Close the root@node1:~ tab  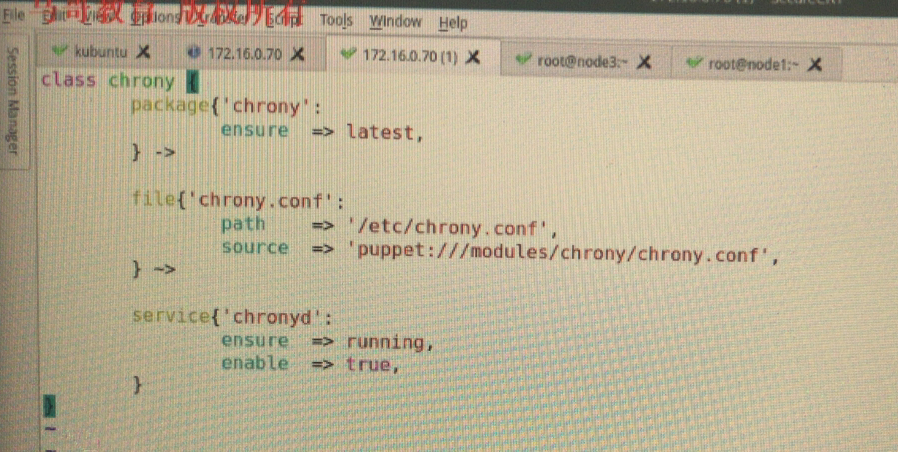coord(814,64)
